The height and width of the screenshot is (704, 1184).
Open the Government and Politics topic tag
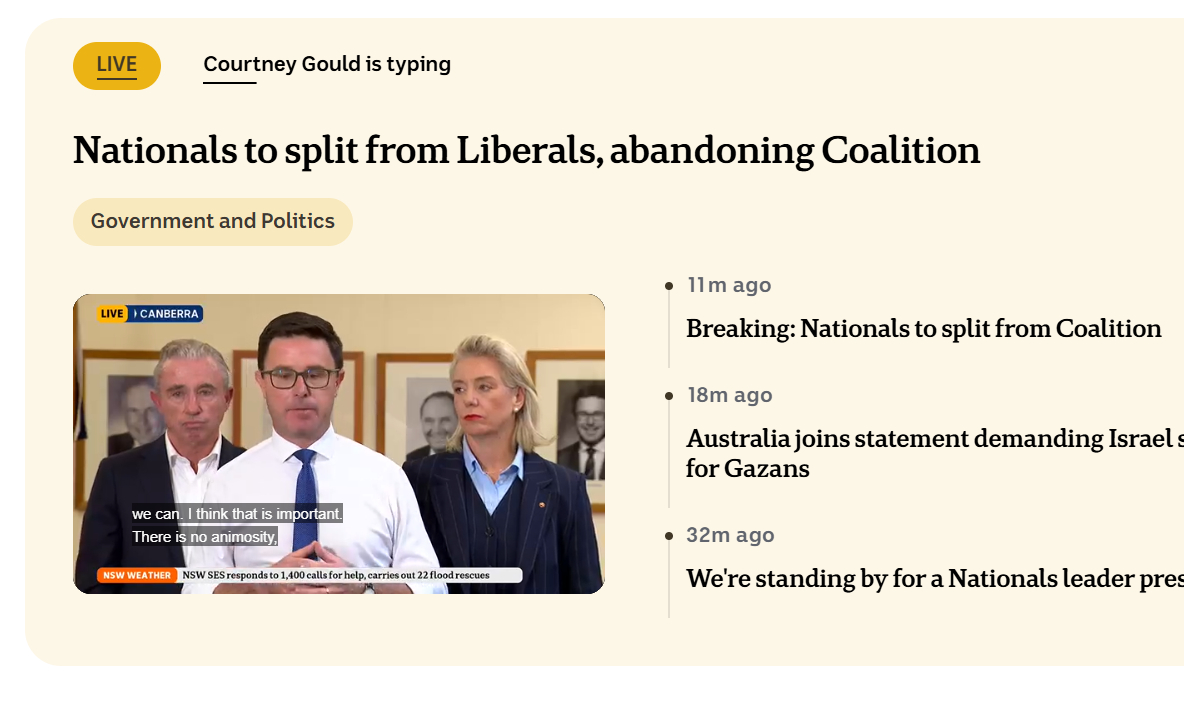coord(213,221)
